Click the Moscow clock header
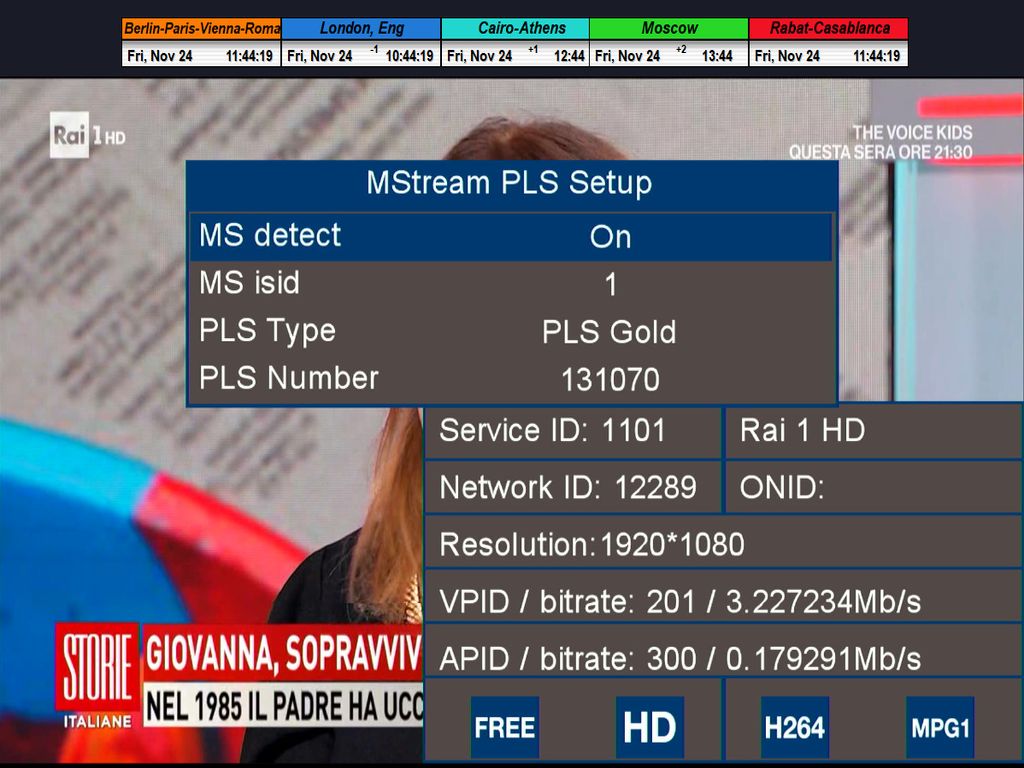This screenshot has height=768, width=1024. click(669, 29)
